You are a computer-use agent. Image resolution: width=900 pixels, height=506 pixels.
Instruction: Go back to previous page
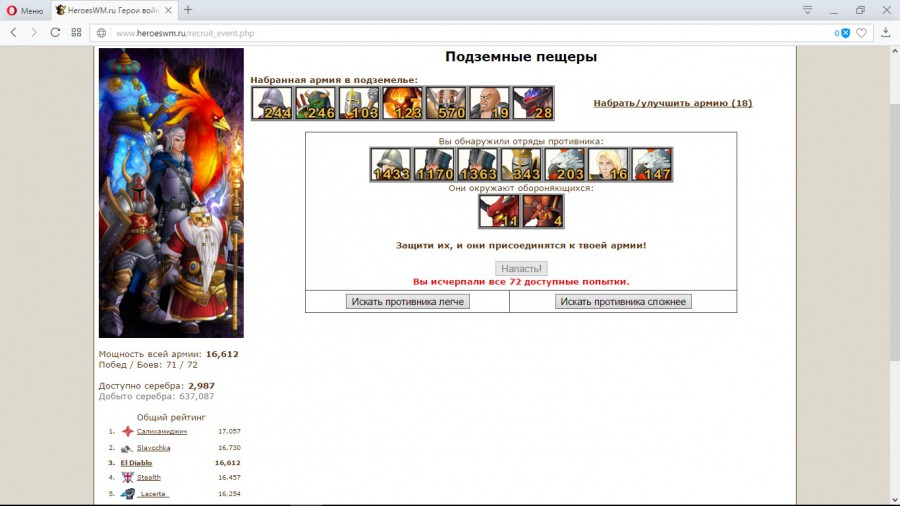click(14, 33)
